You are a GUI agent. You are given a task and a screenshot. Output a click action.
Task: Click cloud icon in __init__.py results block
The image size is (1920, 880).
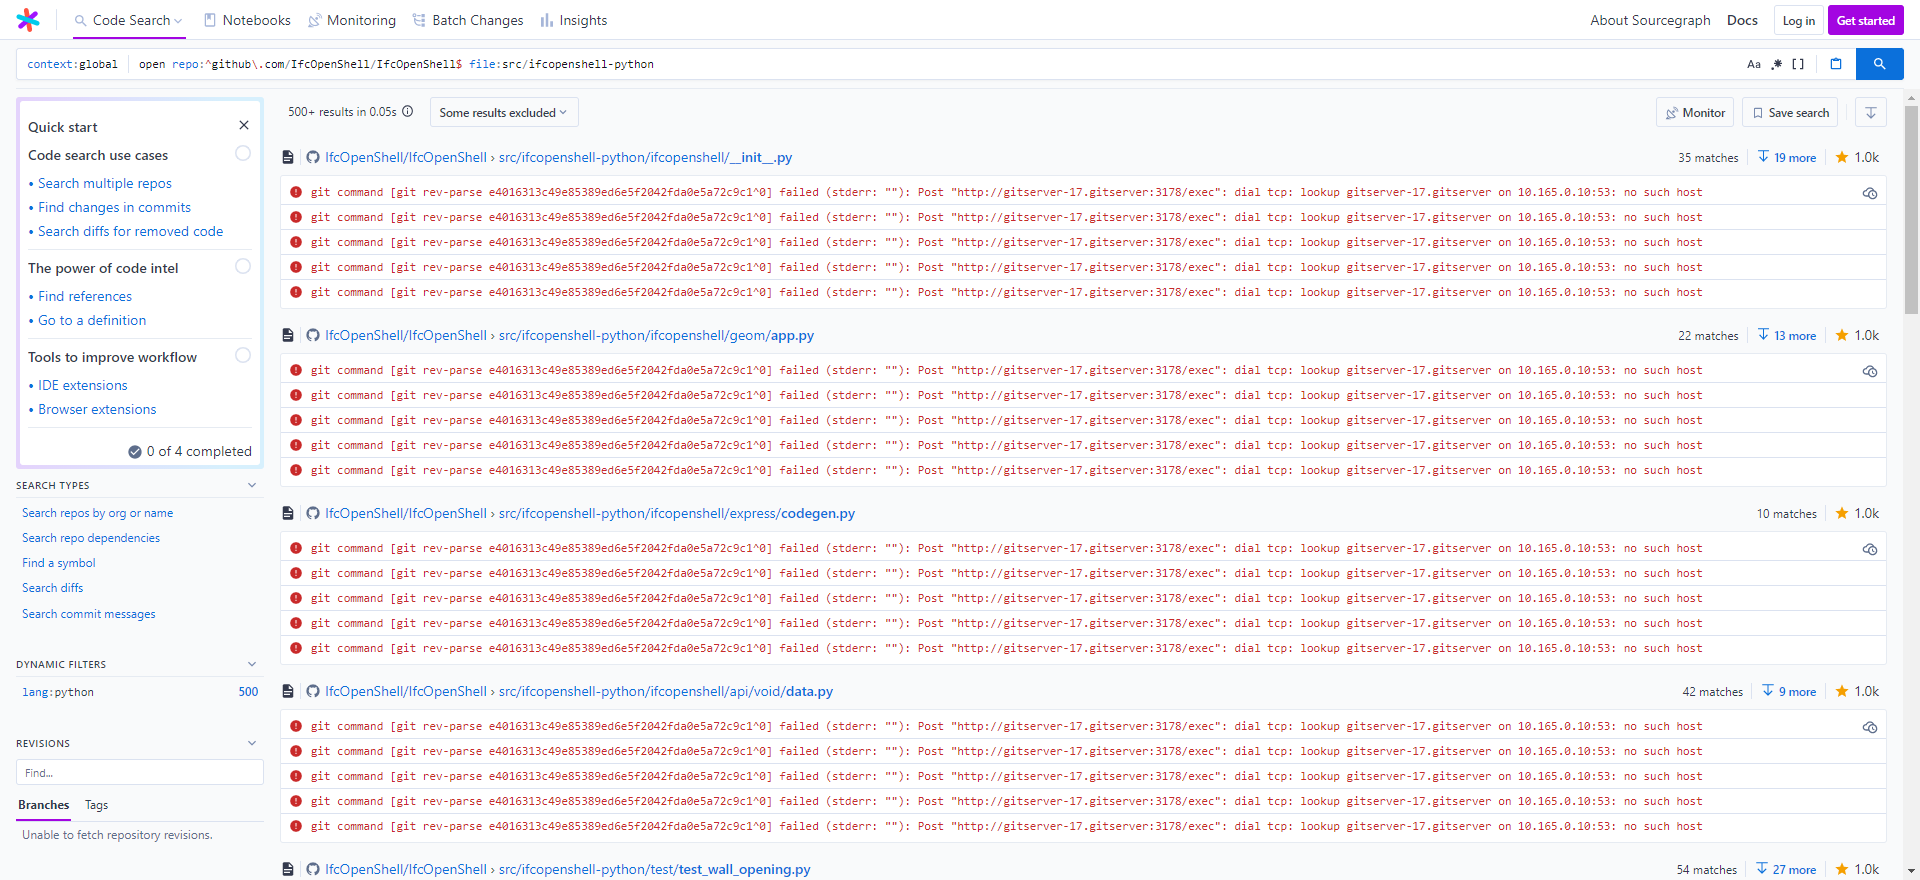pyautogui.click(x=1869, y=193)
